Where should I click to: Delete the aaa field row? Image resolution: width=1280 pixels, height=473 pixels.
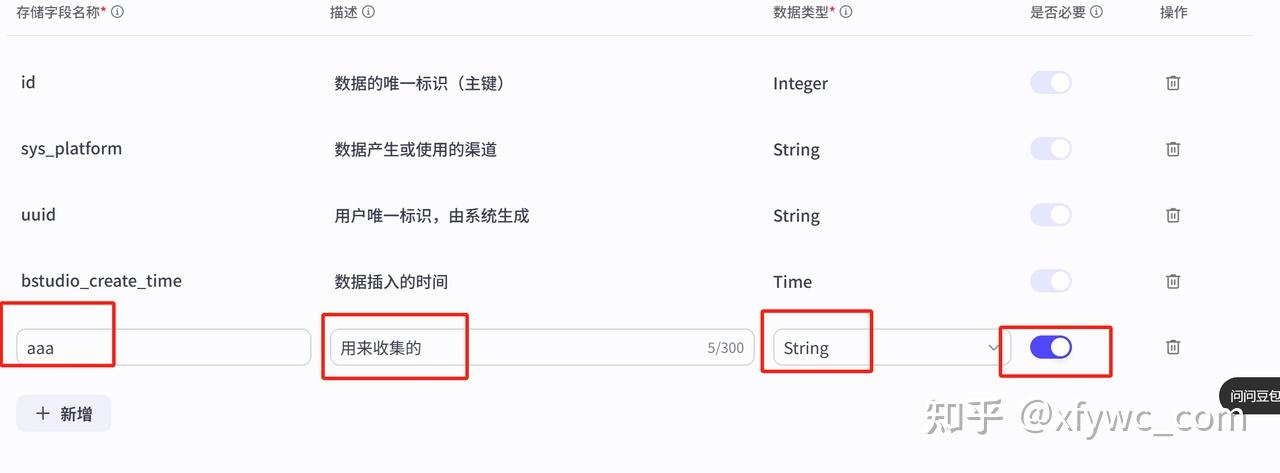[1173, 347]
